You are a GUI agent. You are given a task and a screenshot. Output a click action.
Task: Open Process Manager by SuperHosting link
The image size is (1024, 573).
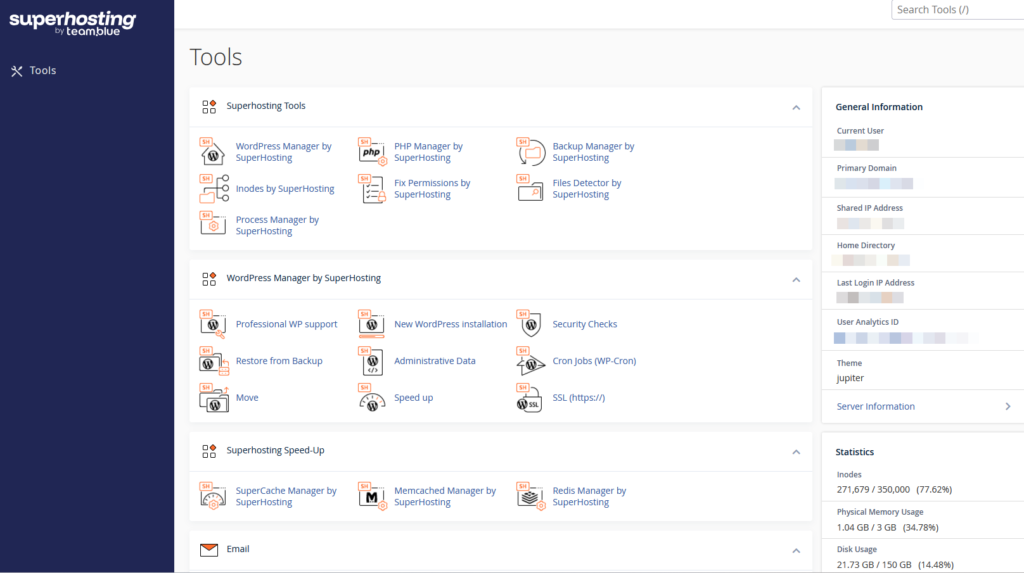277,225
